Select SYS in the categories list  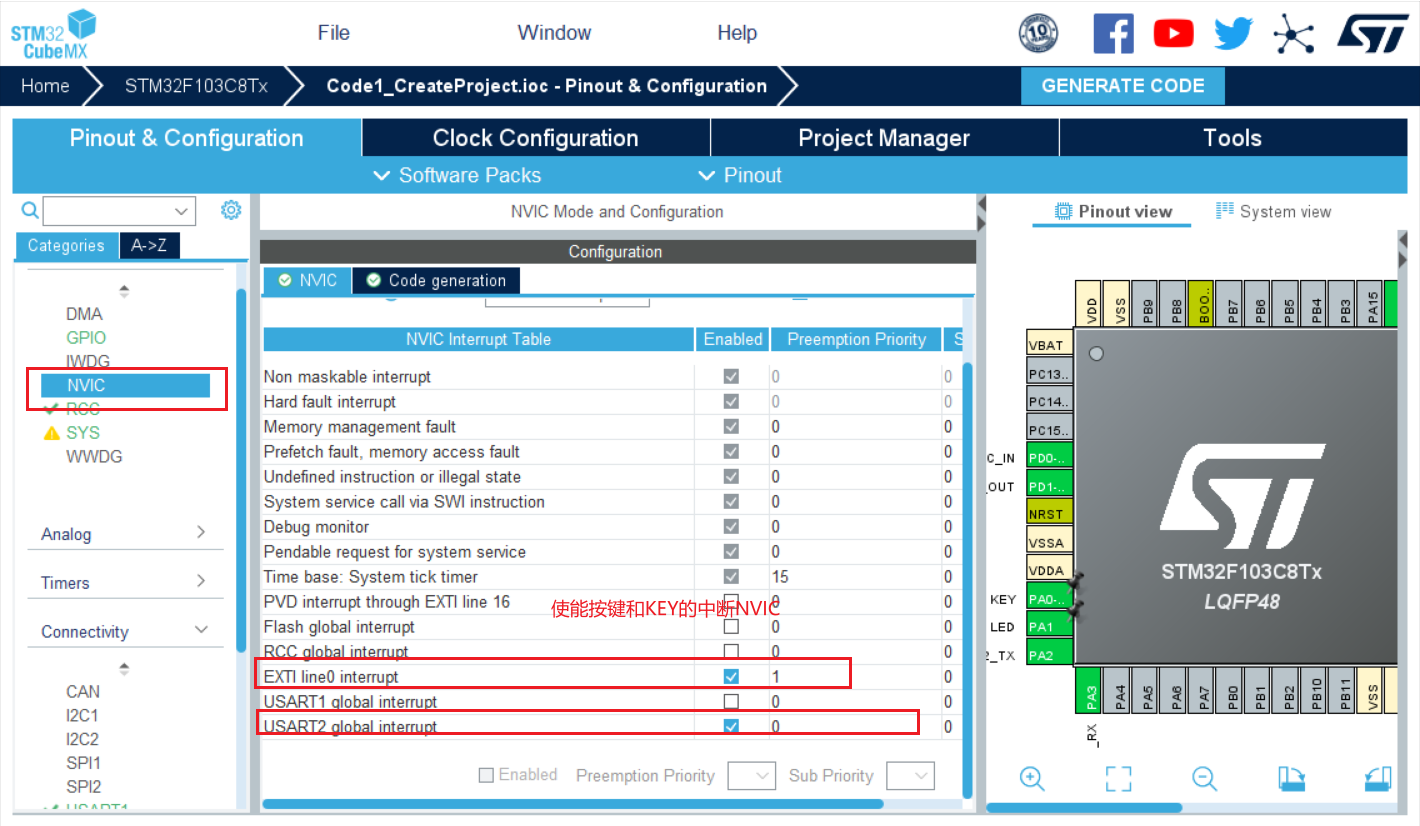pyautogui.click(x=83, y=432)
